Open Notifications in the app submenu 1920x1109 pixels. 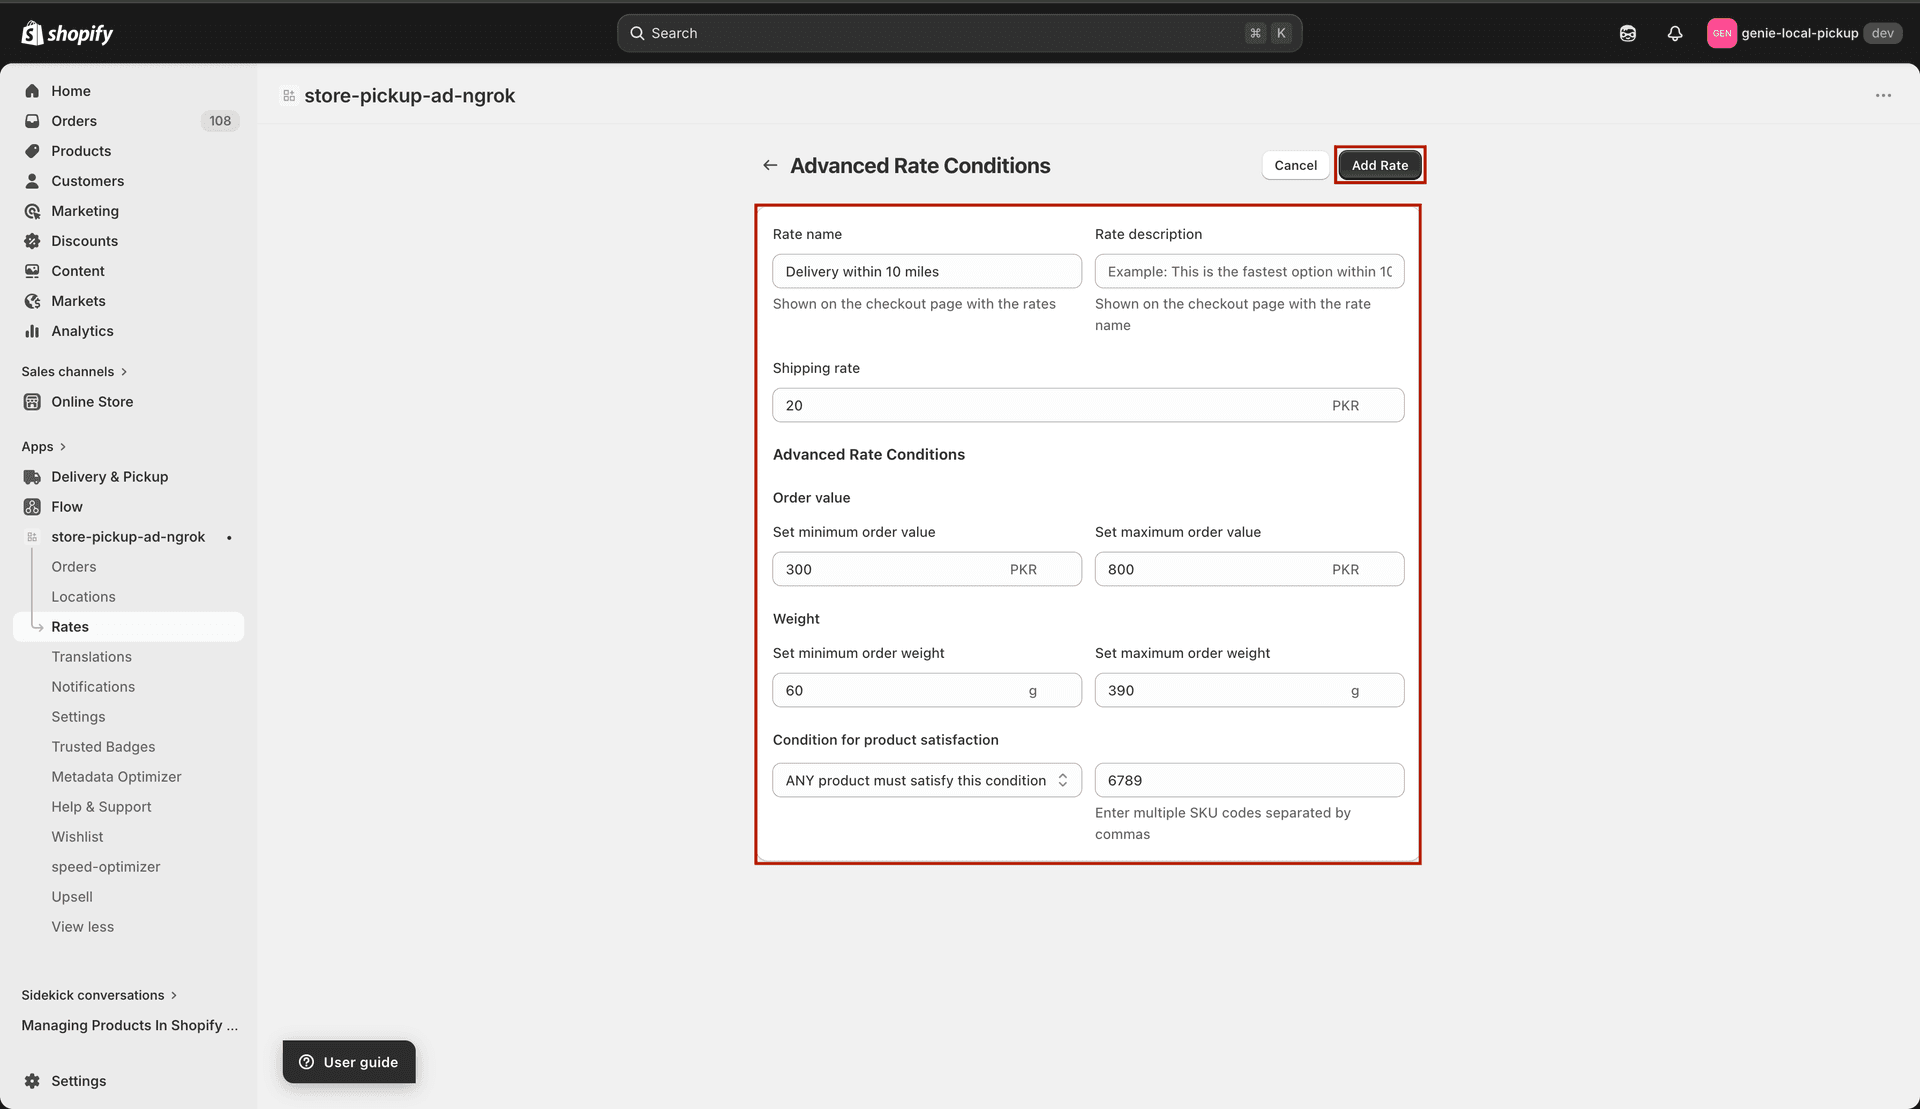coord(93,687)
